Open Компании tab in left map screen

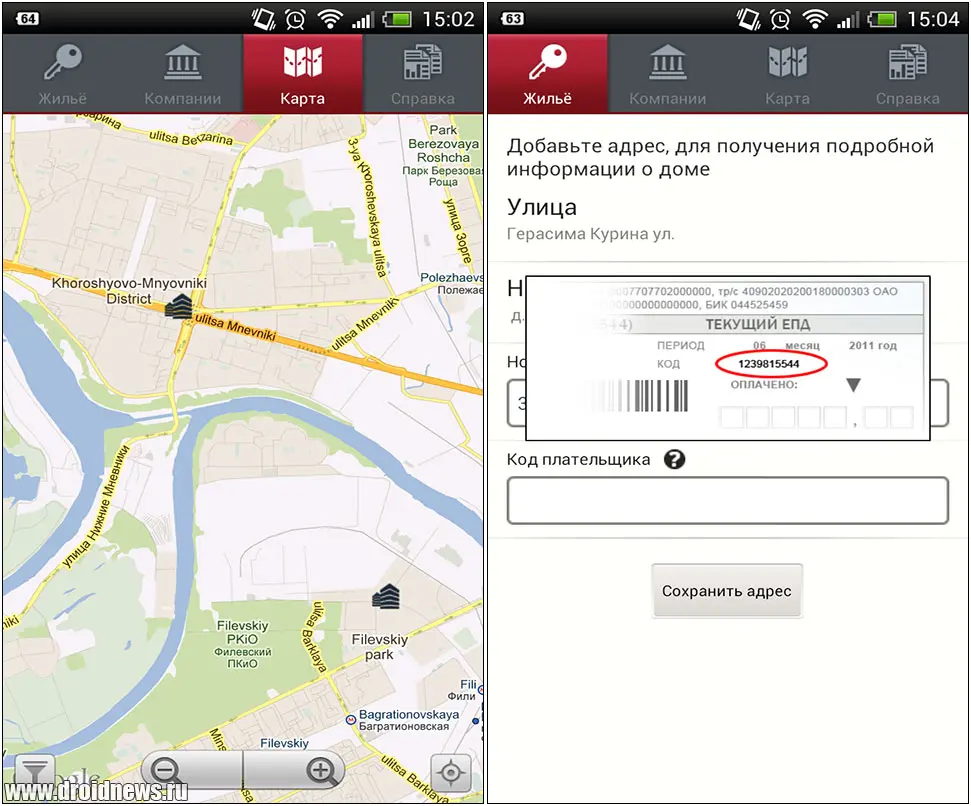183,74
